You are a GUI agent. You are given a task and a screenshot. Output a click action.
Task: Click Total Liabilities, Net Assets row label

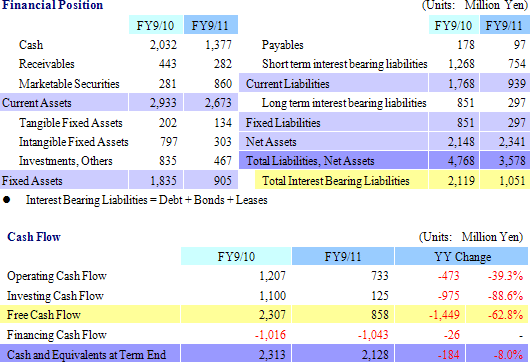click(334, 161)
